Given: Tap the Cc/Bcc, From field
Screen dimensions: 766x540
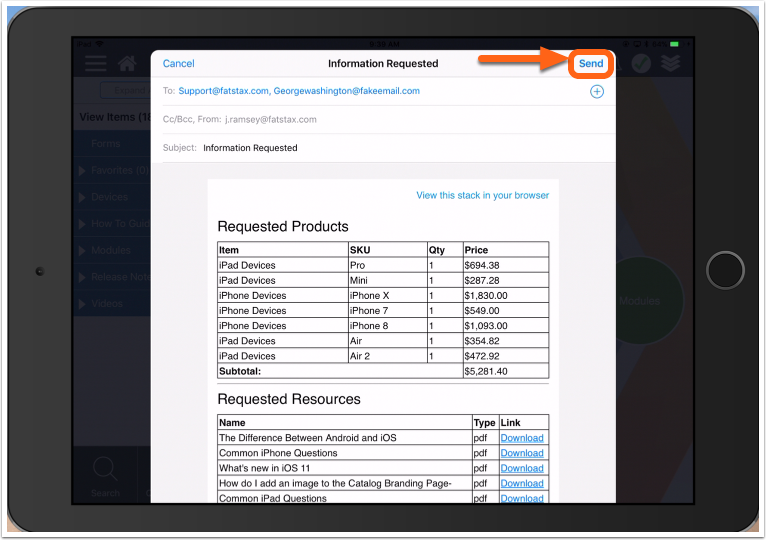Looking at the screenshot, I should pyautogui.click(x=383, y=120).
